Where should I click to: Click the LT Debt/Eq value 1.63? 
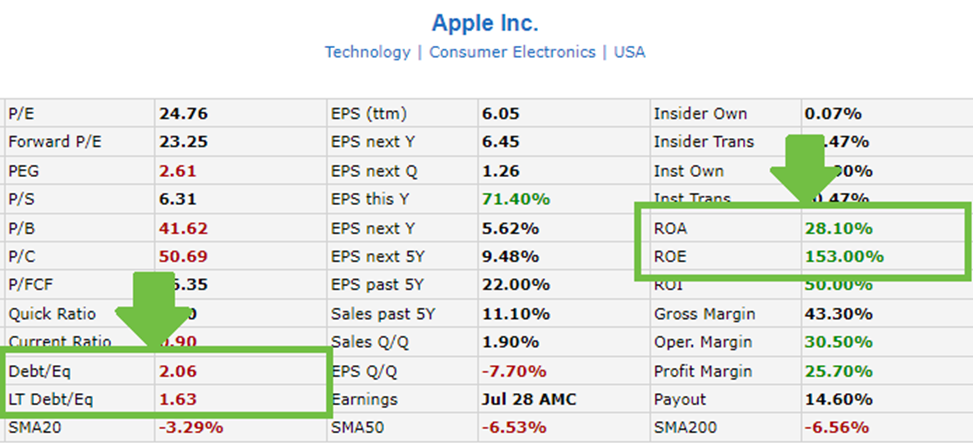click(x=176, y=399)
